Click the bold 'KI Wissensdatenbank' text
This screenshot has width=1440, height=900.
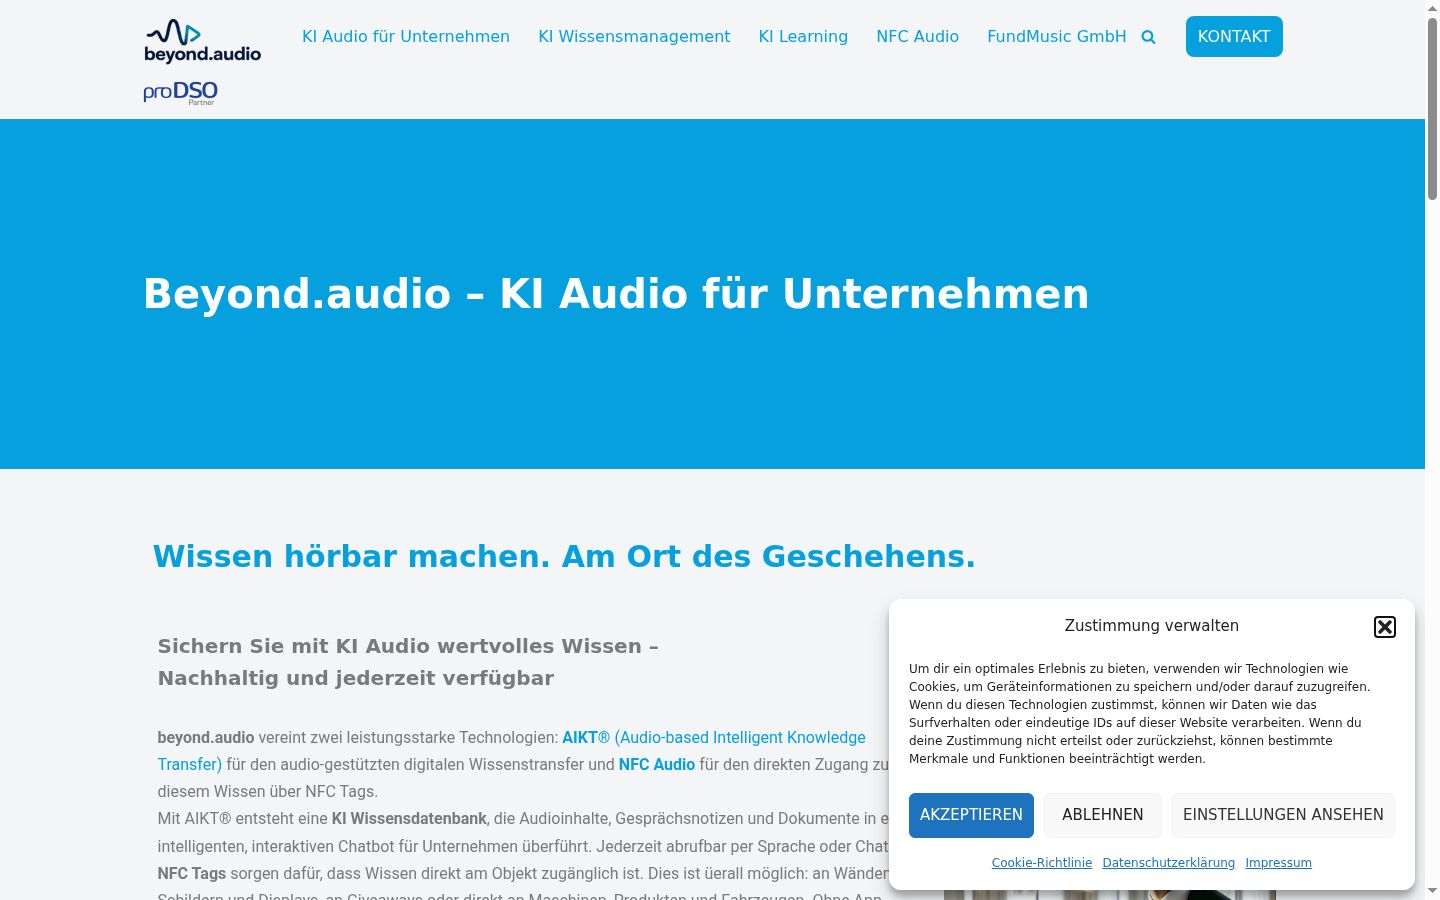pos(409,819)
